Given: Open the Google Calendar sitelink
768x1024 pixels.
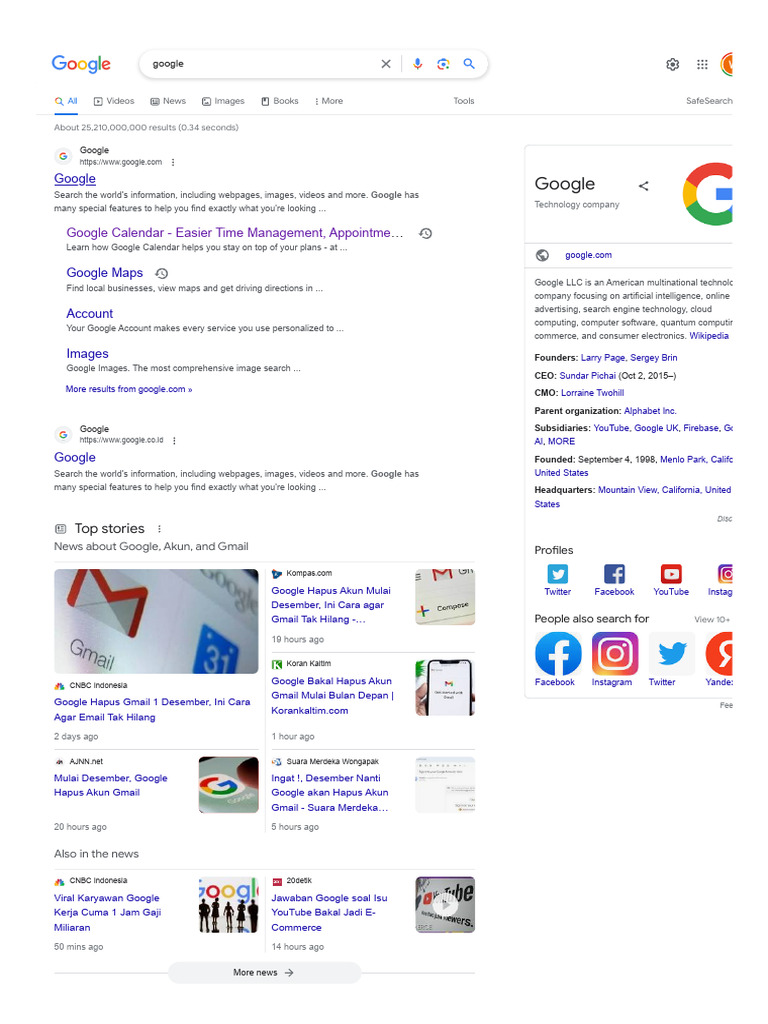Looking at the screenshot, I should click(x=235, y=232).
